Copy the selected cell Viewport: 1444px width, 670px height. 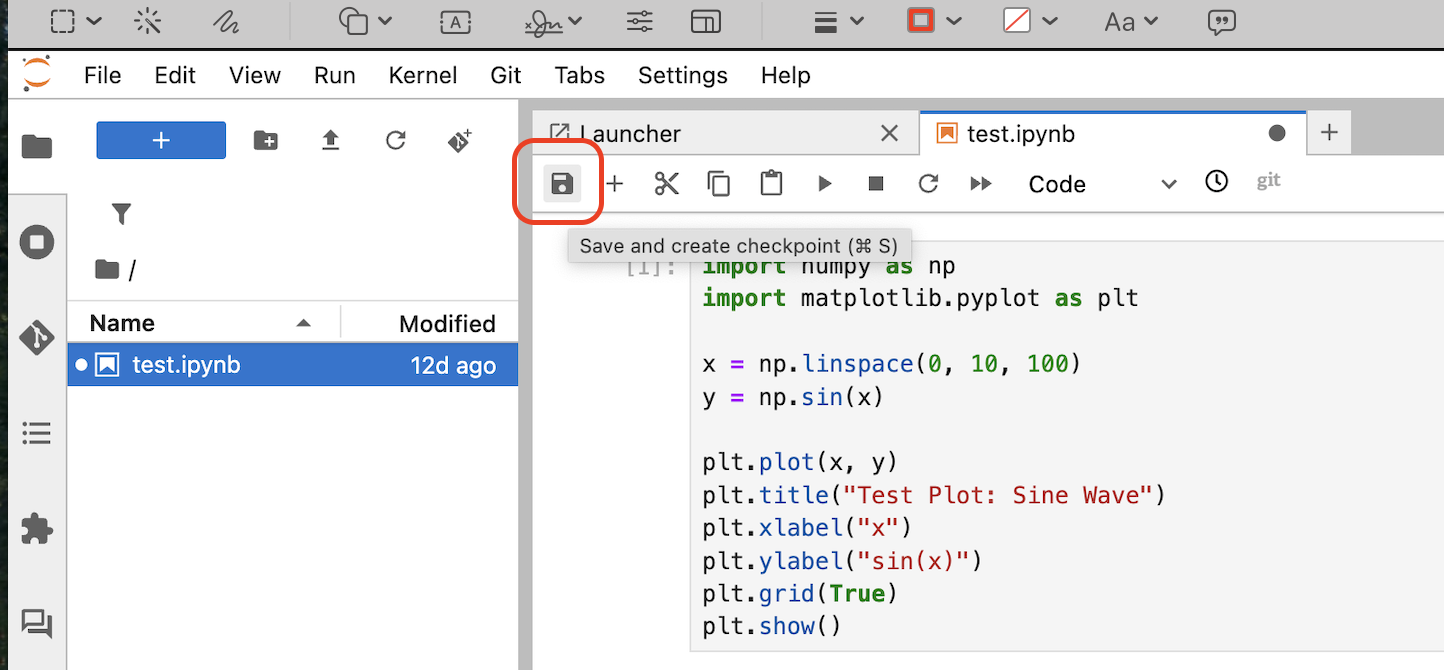point(718,183)
